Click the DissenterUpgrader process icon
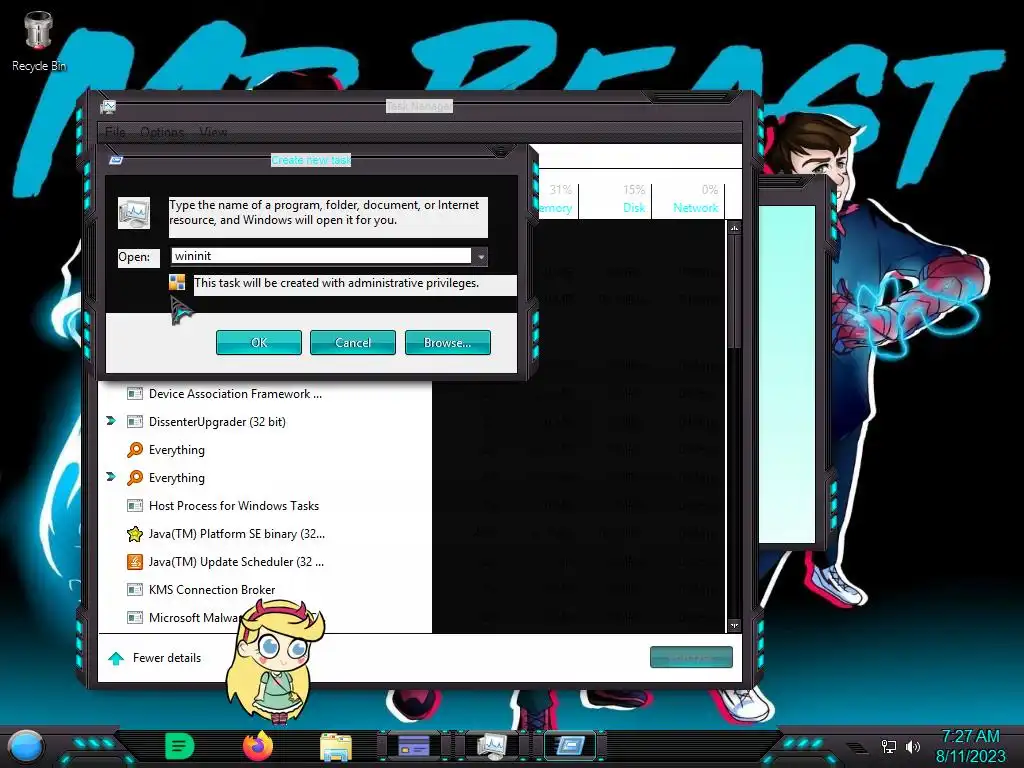1024x768 pixels. point(135,422)
